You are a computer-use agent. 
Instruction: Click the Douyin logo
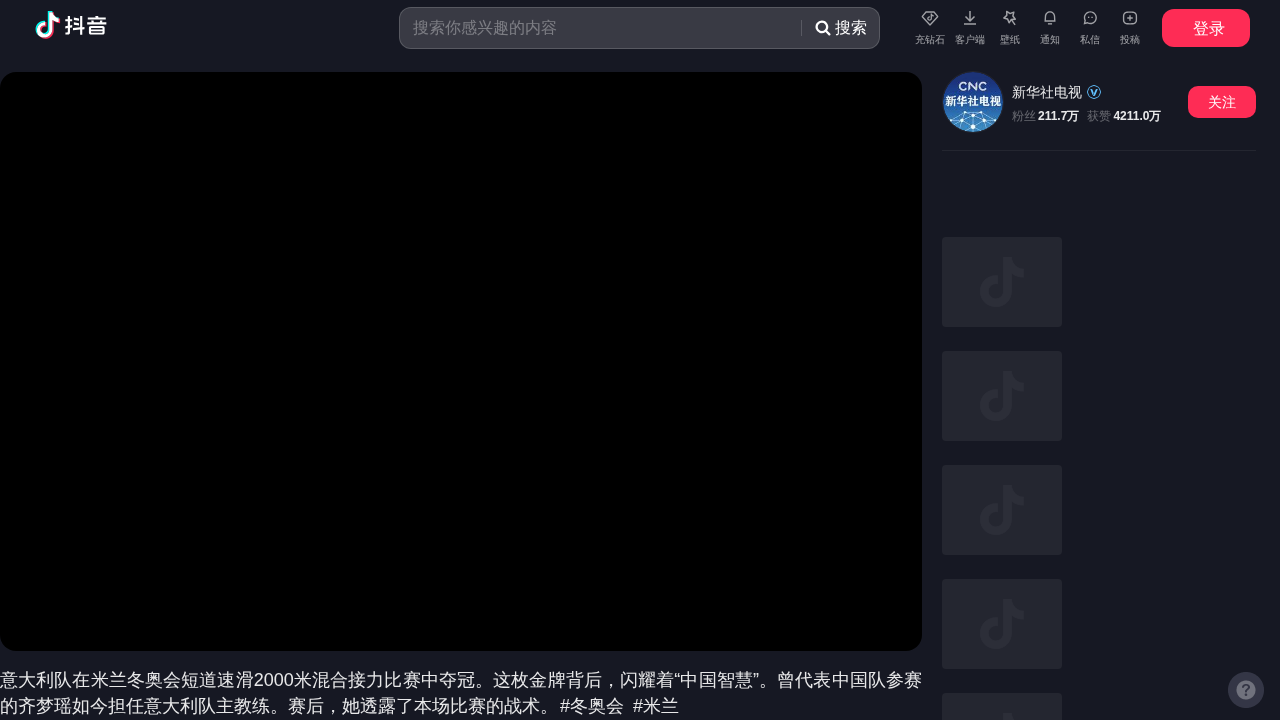tap(71, 26)
